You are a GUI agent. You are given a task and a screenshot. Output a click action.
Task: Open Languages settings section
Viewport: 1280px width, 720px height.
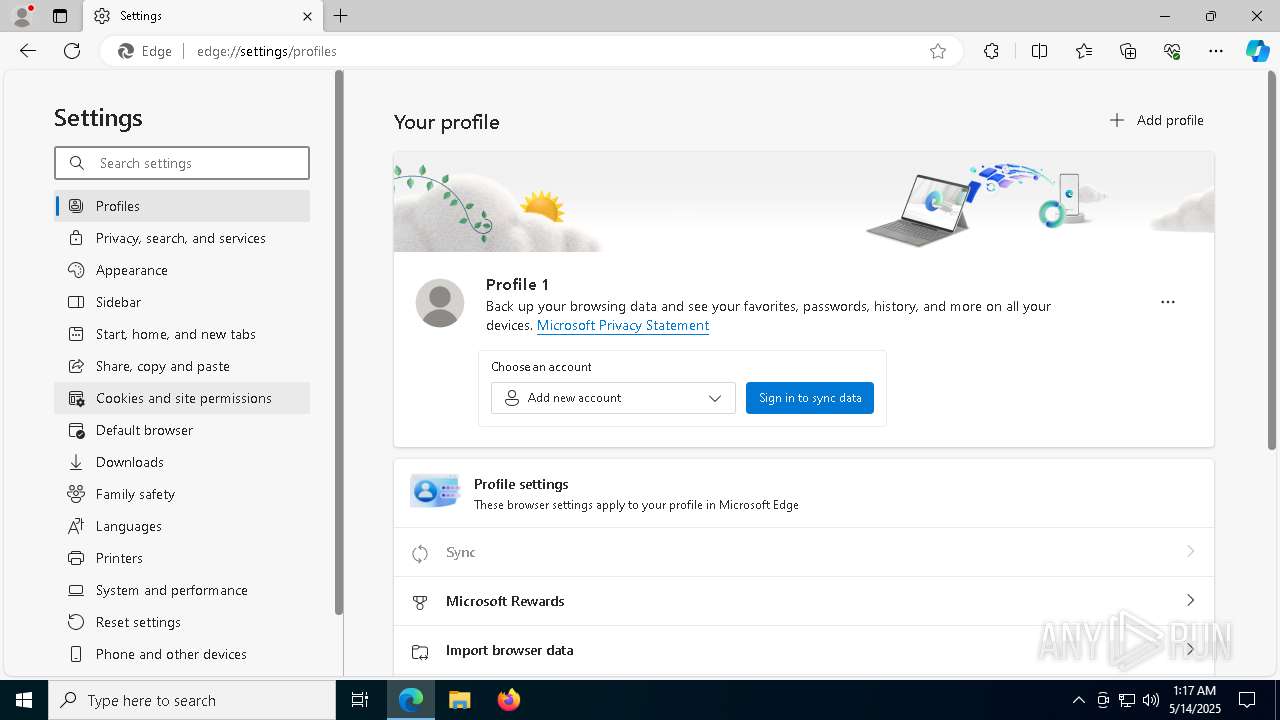tap(182, 526)
